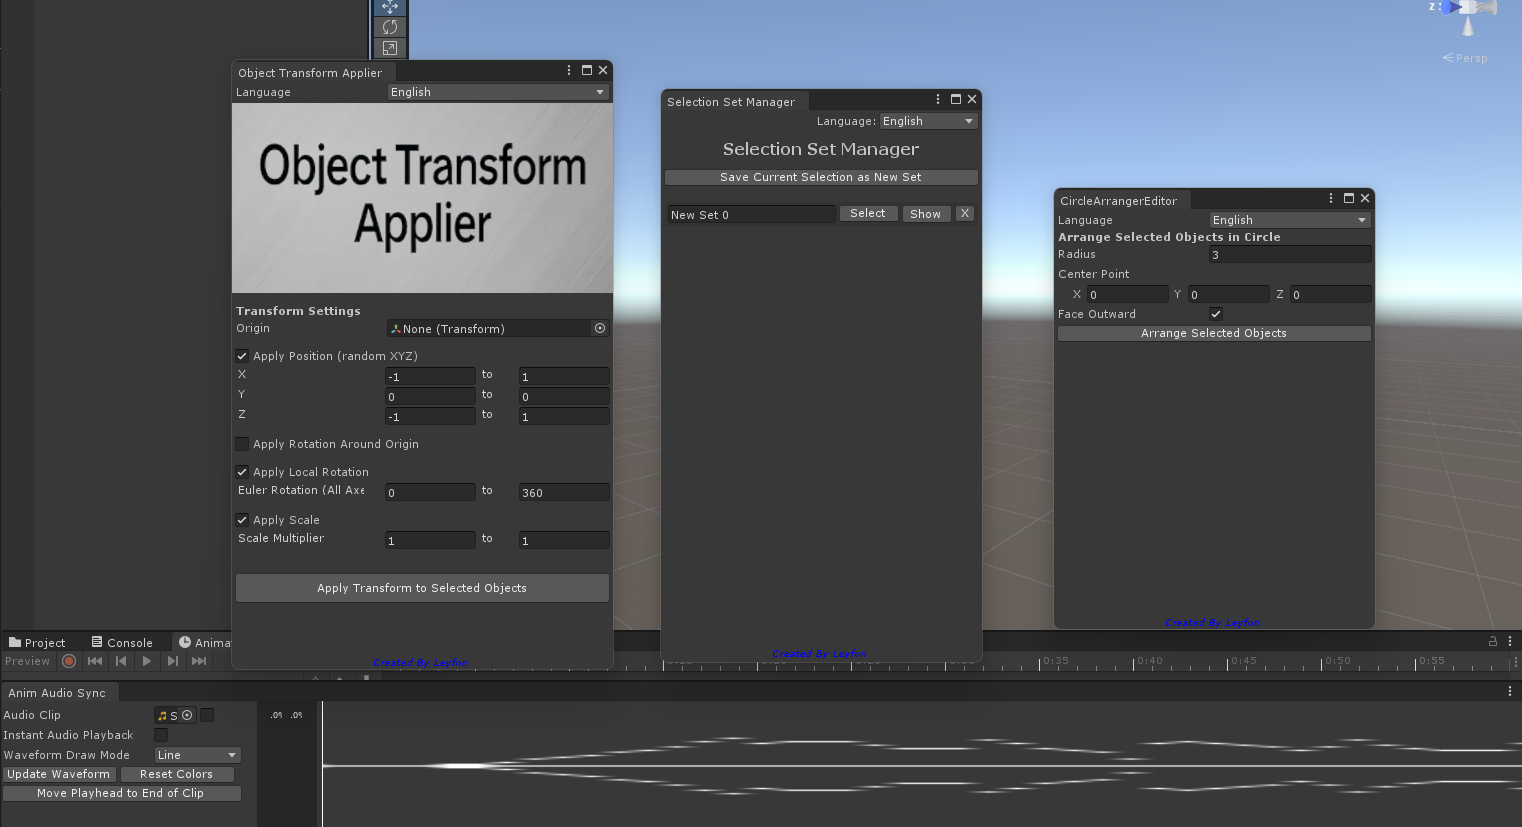1522x827 pixels.
Task: Click the Radius input field
Action: tap(1290, 255)
